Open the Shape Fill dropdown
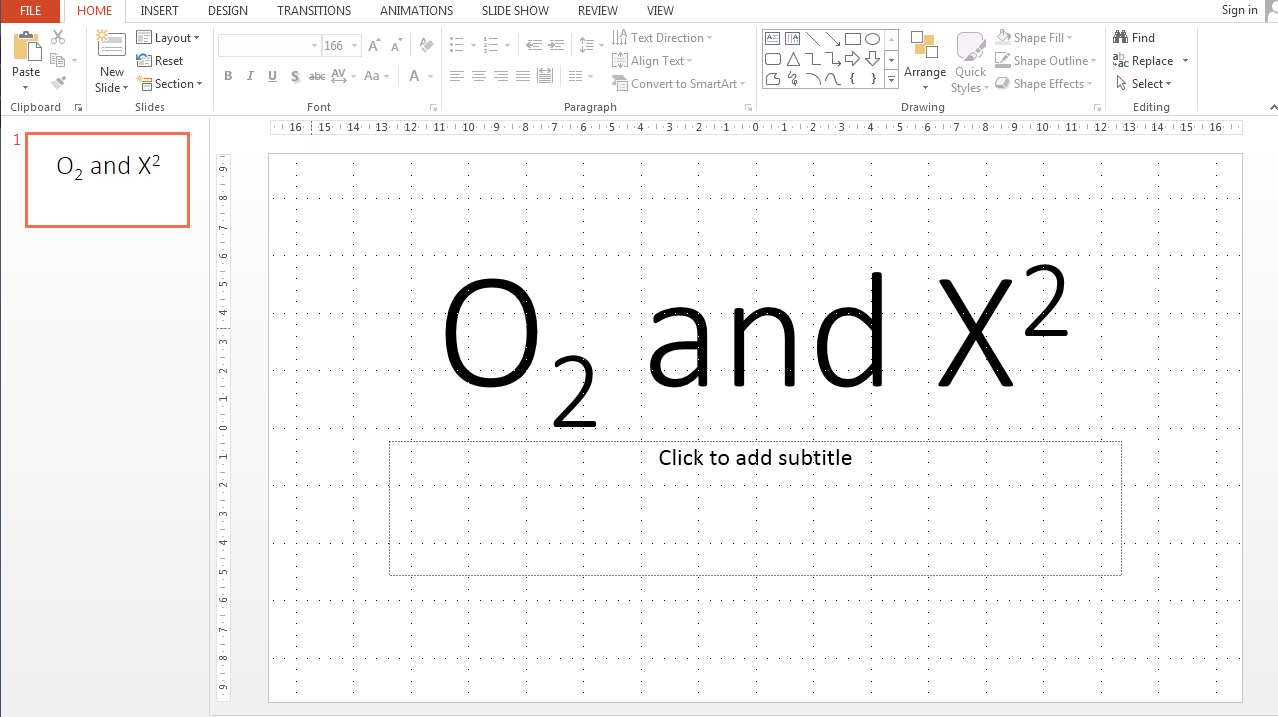This screenshot has height=717, width=1278. (x=1034, y=38)
